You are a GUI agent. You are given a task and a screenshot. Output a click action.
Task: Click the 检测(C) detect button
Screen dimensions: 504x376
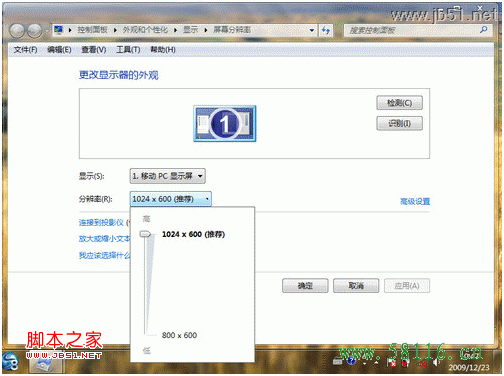tap(399, 103)
